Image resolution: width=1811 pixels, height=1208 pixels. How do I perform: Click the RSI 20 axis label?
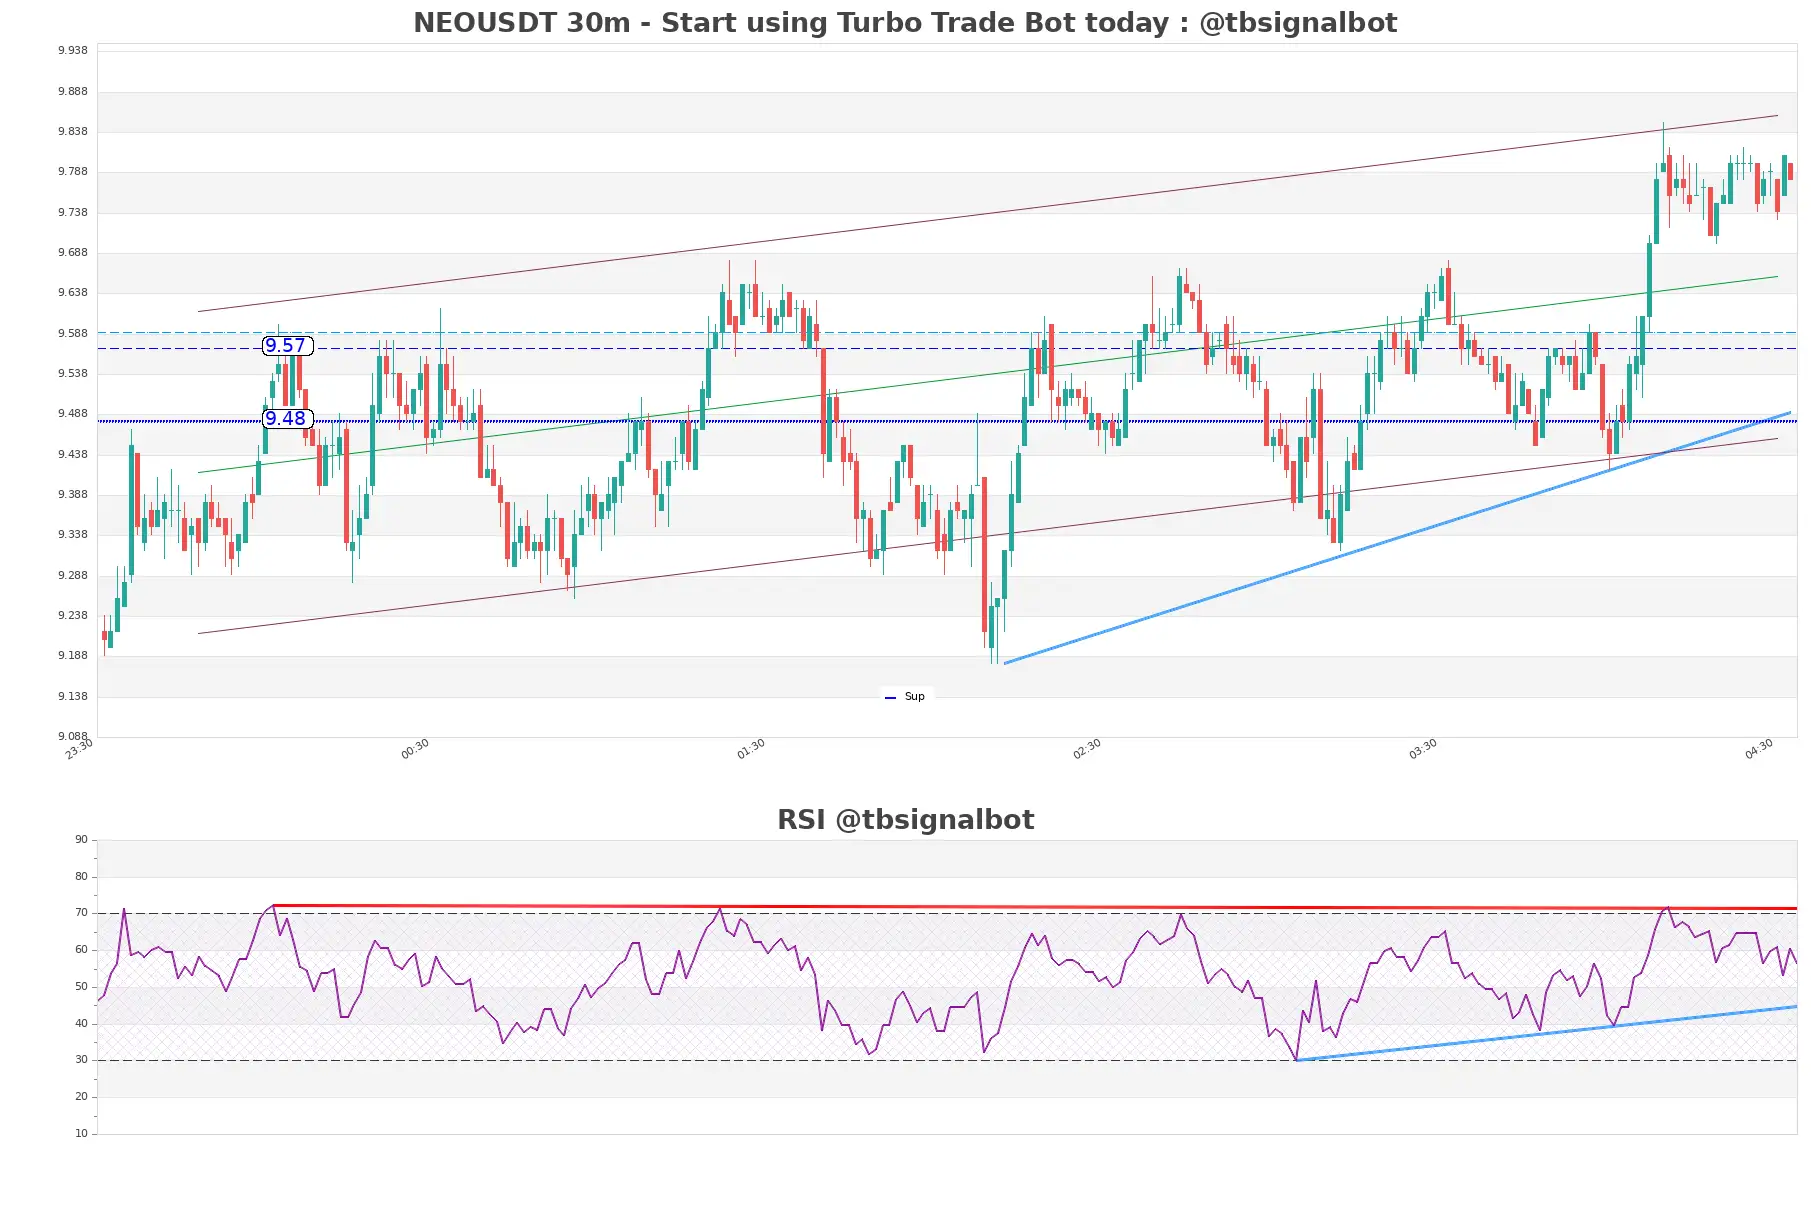tap(81, 1097)
